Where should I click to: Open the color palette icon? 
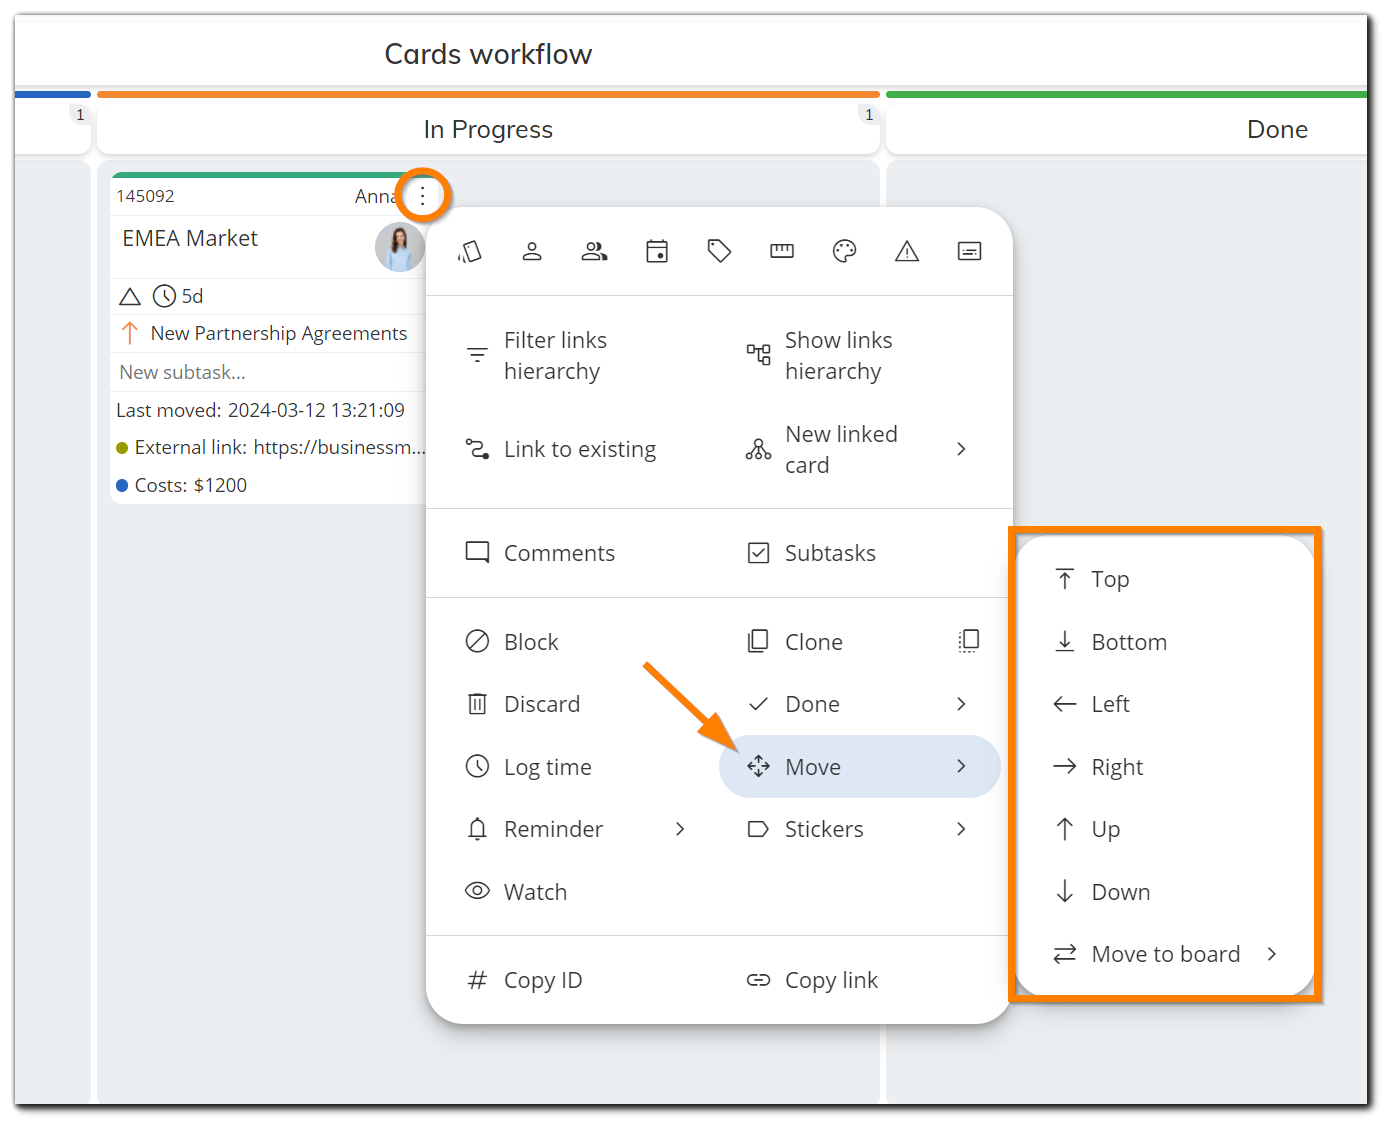click(844, 252)
